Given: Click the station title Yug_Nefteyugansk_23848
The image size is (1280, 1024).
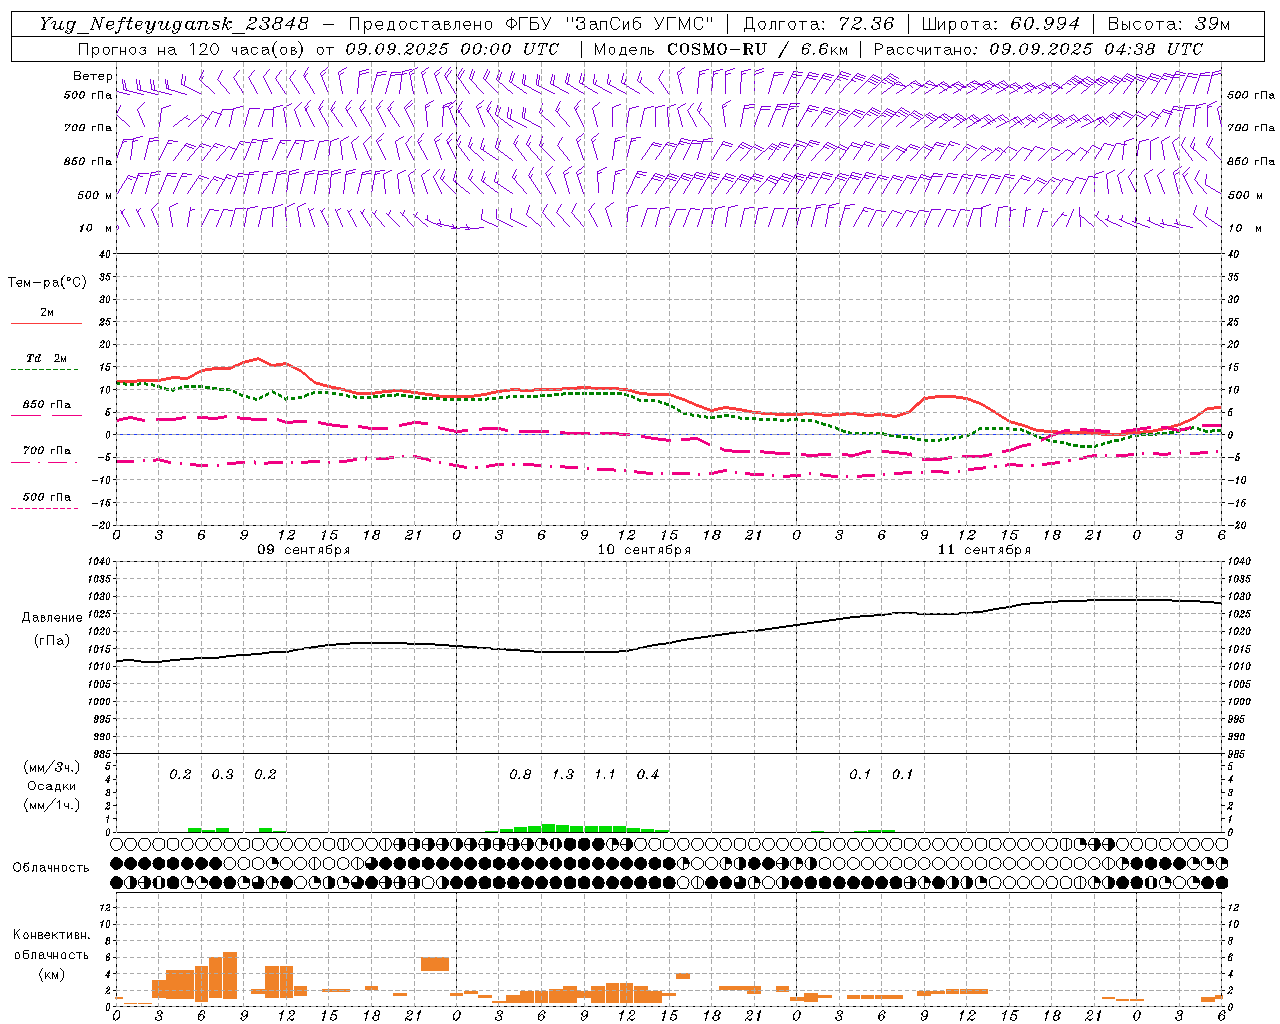Looking at the screenshot, I should (174, 24).
